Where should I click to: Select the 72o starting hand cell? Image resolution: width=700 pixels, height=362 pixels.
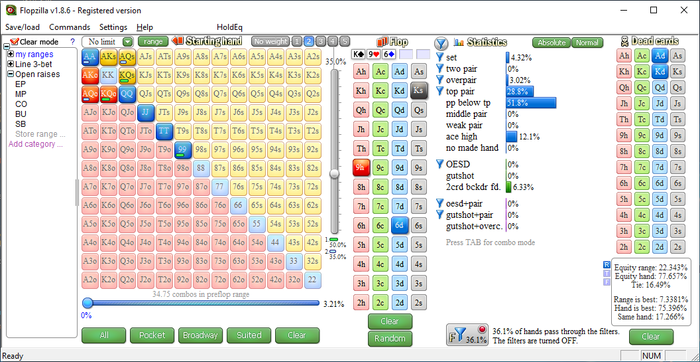(220, 280)
